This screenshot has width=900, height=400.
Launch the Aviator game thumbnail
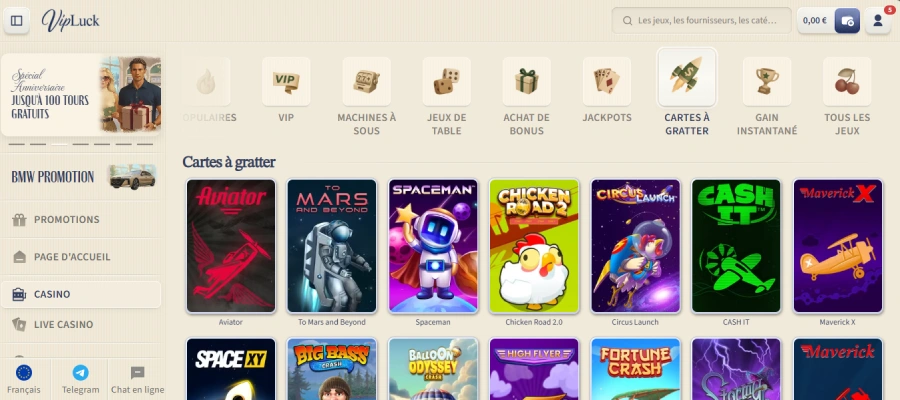(x=231, y=246)
